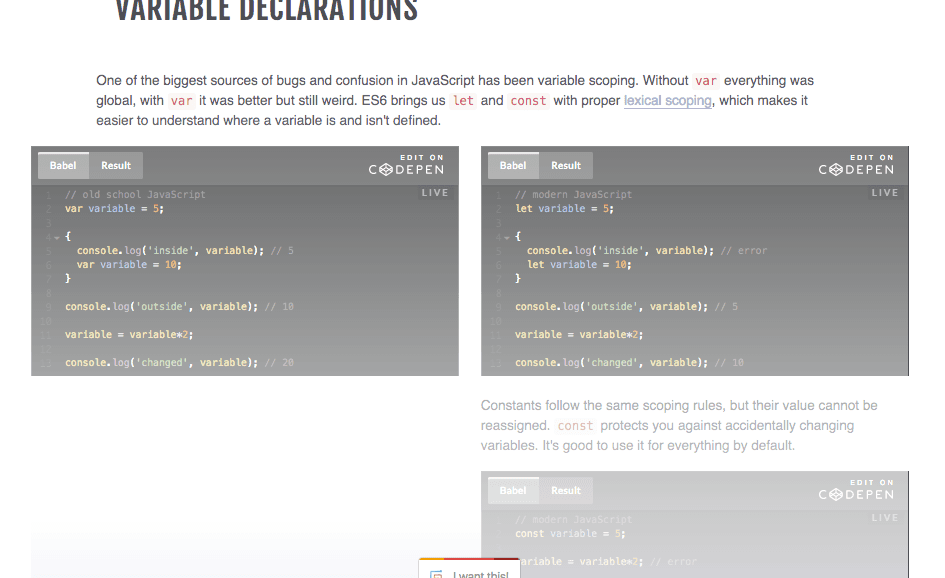Click console.log 'changed' line with // 20 comment
Image resolution: width=945 pixels, height=578 pixels.
coord(179,363)
